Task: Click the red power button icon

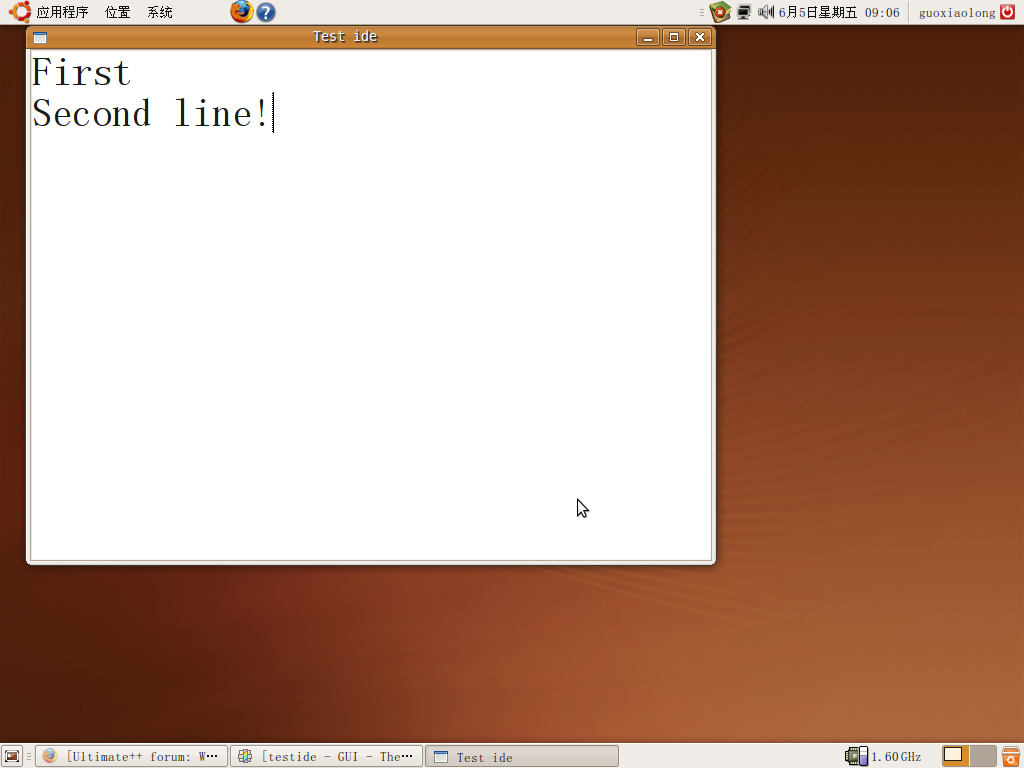Action: coord(1007,12)
